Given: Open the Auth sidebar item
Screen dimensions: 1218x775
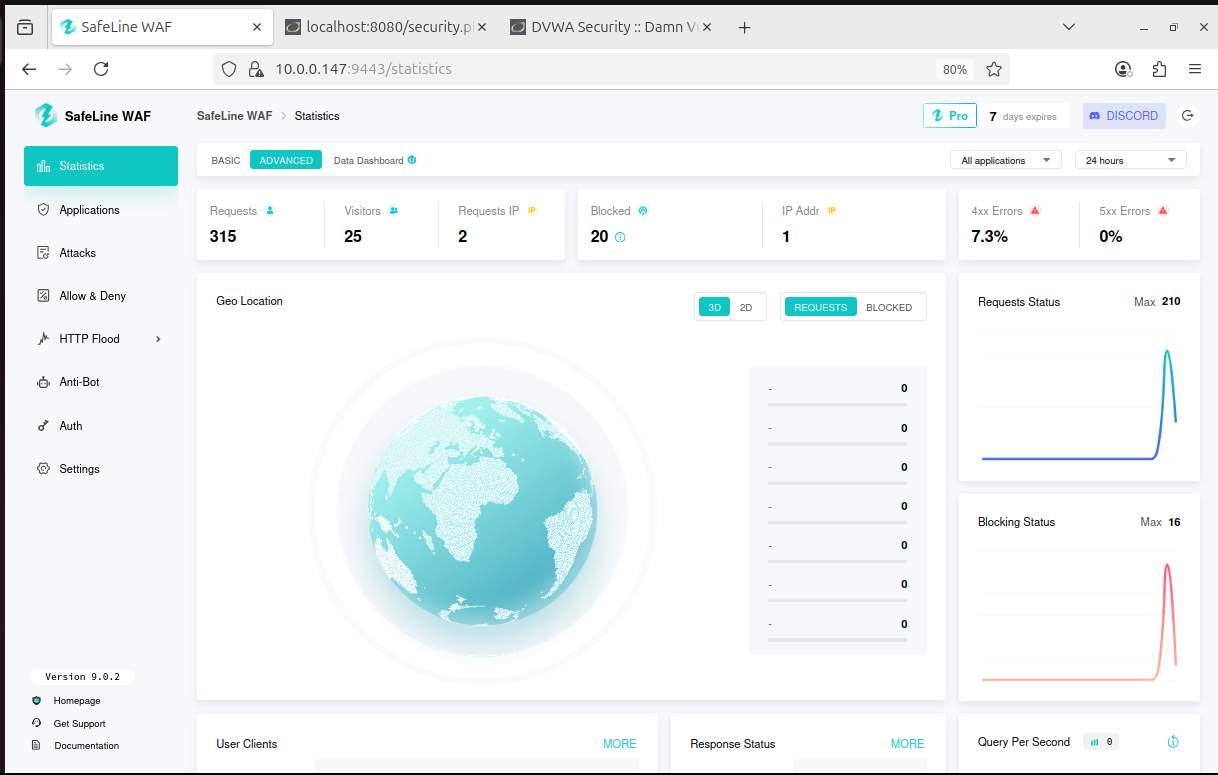Looking at the screenshot, I should [x=101, y=426].
